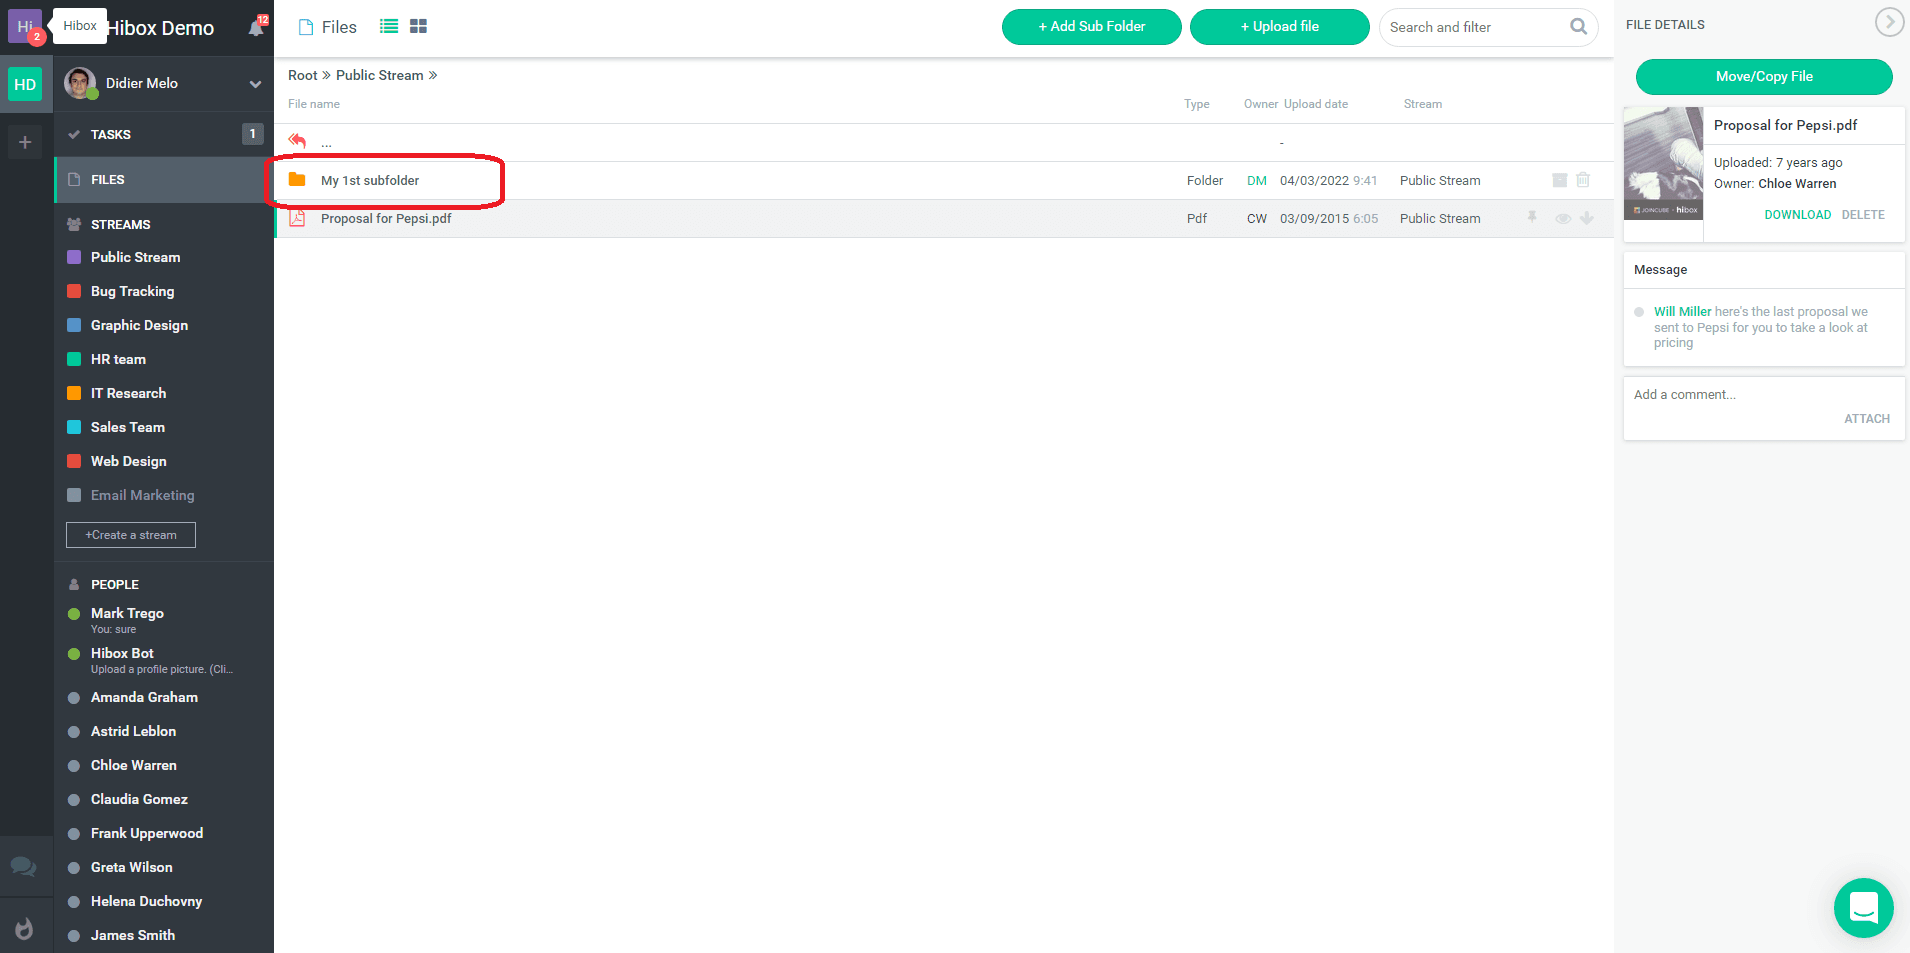Click the search magnifier icon
This screenshot has width=1910, height=953.
(1578, 27)
